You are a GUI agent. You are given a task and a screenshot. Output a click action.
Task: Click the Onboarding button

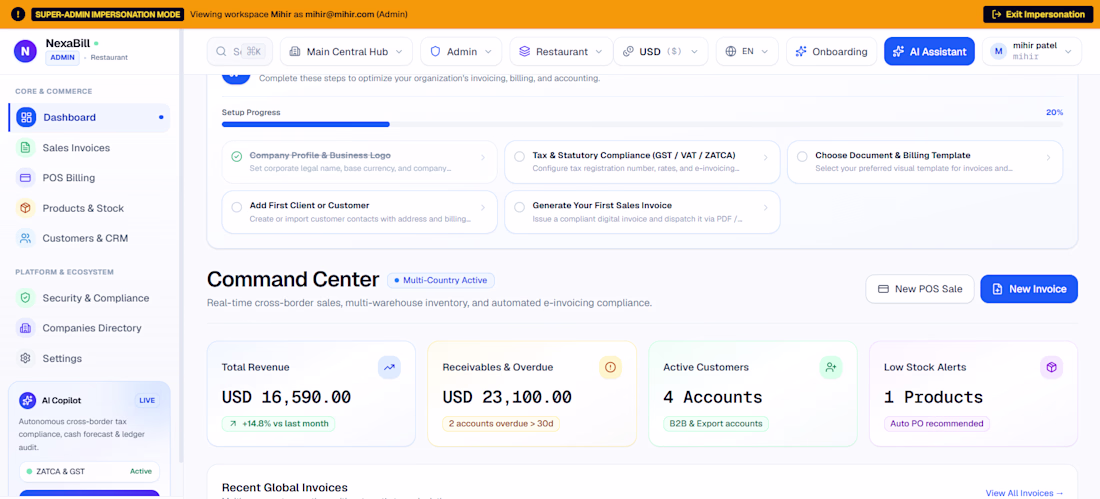[831, 51]
